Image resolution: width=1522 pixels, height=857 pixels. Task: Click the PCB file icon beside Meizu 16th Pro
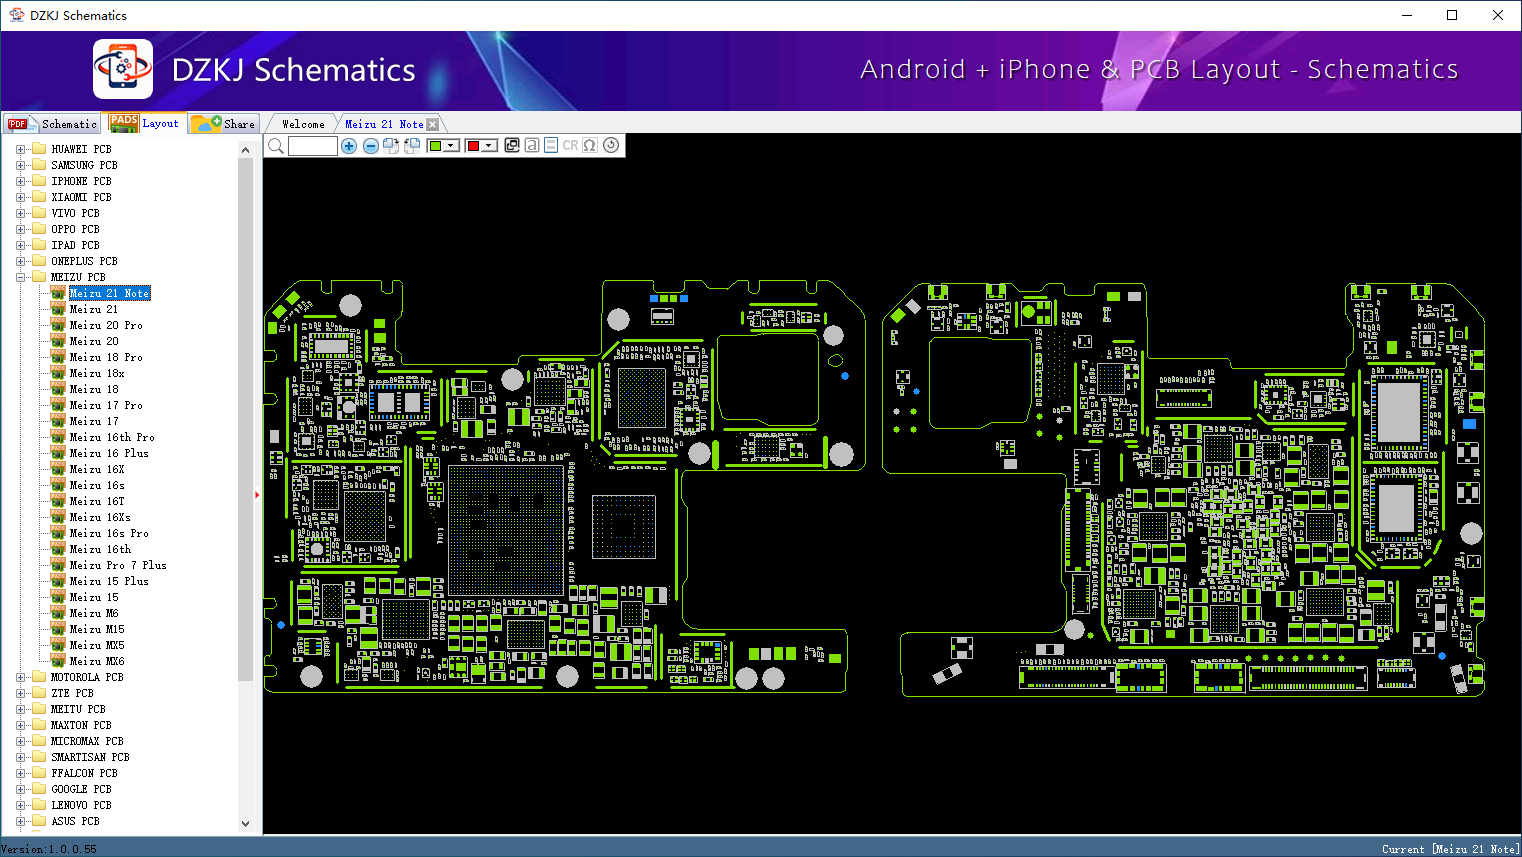coord(58,437)
